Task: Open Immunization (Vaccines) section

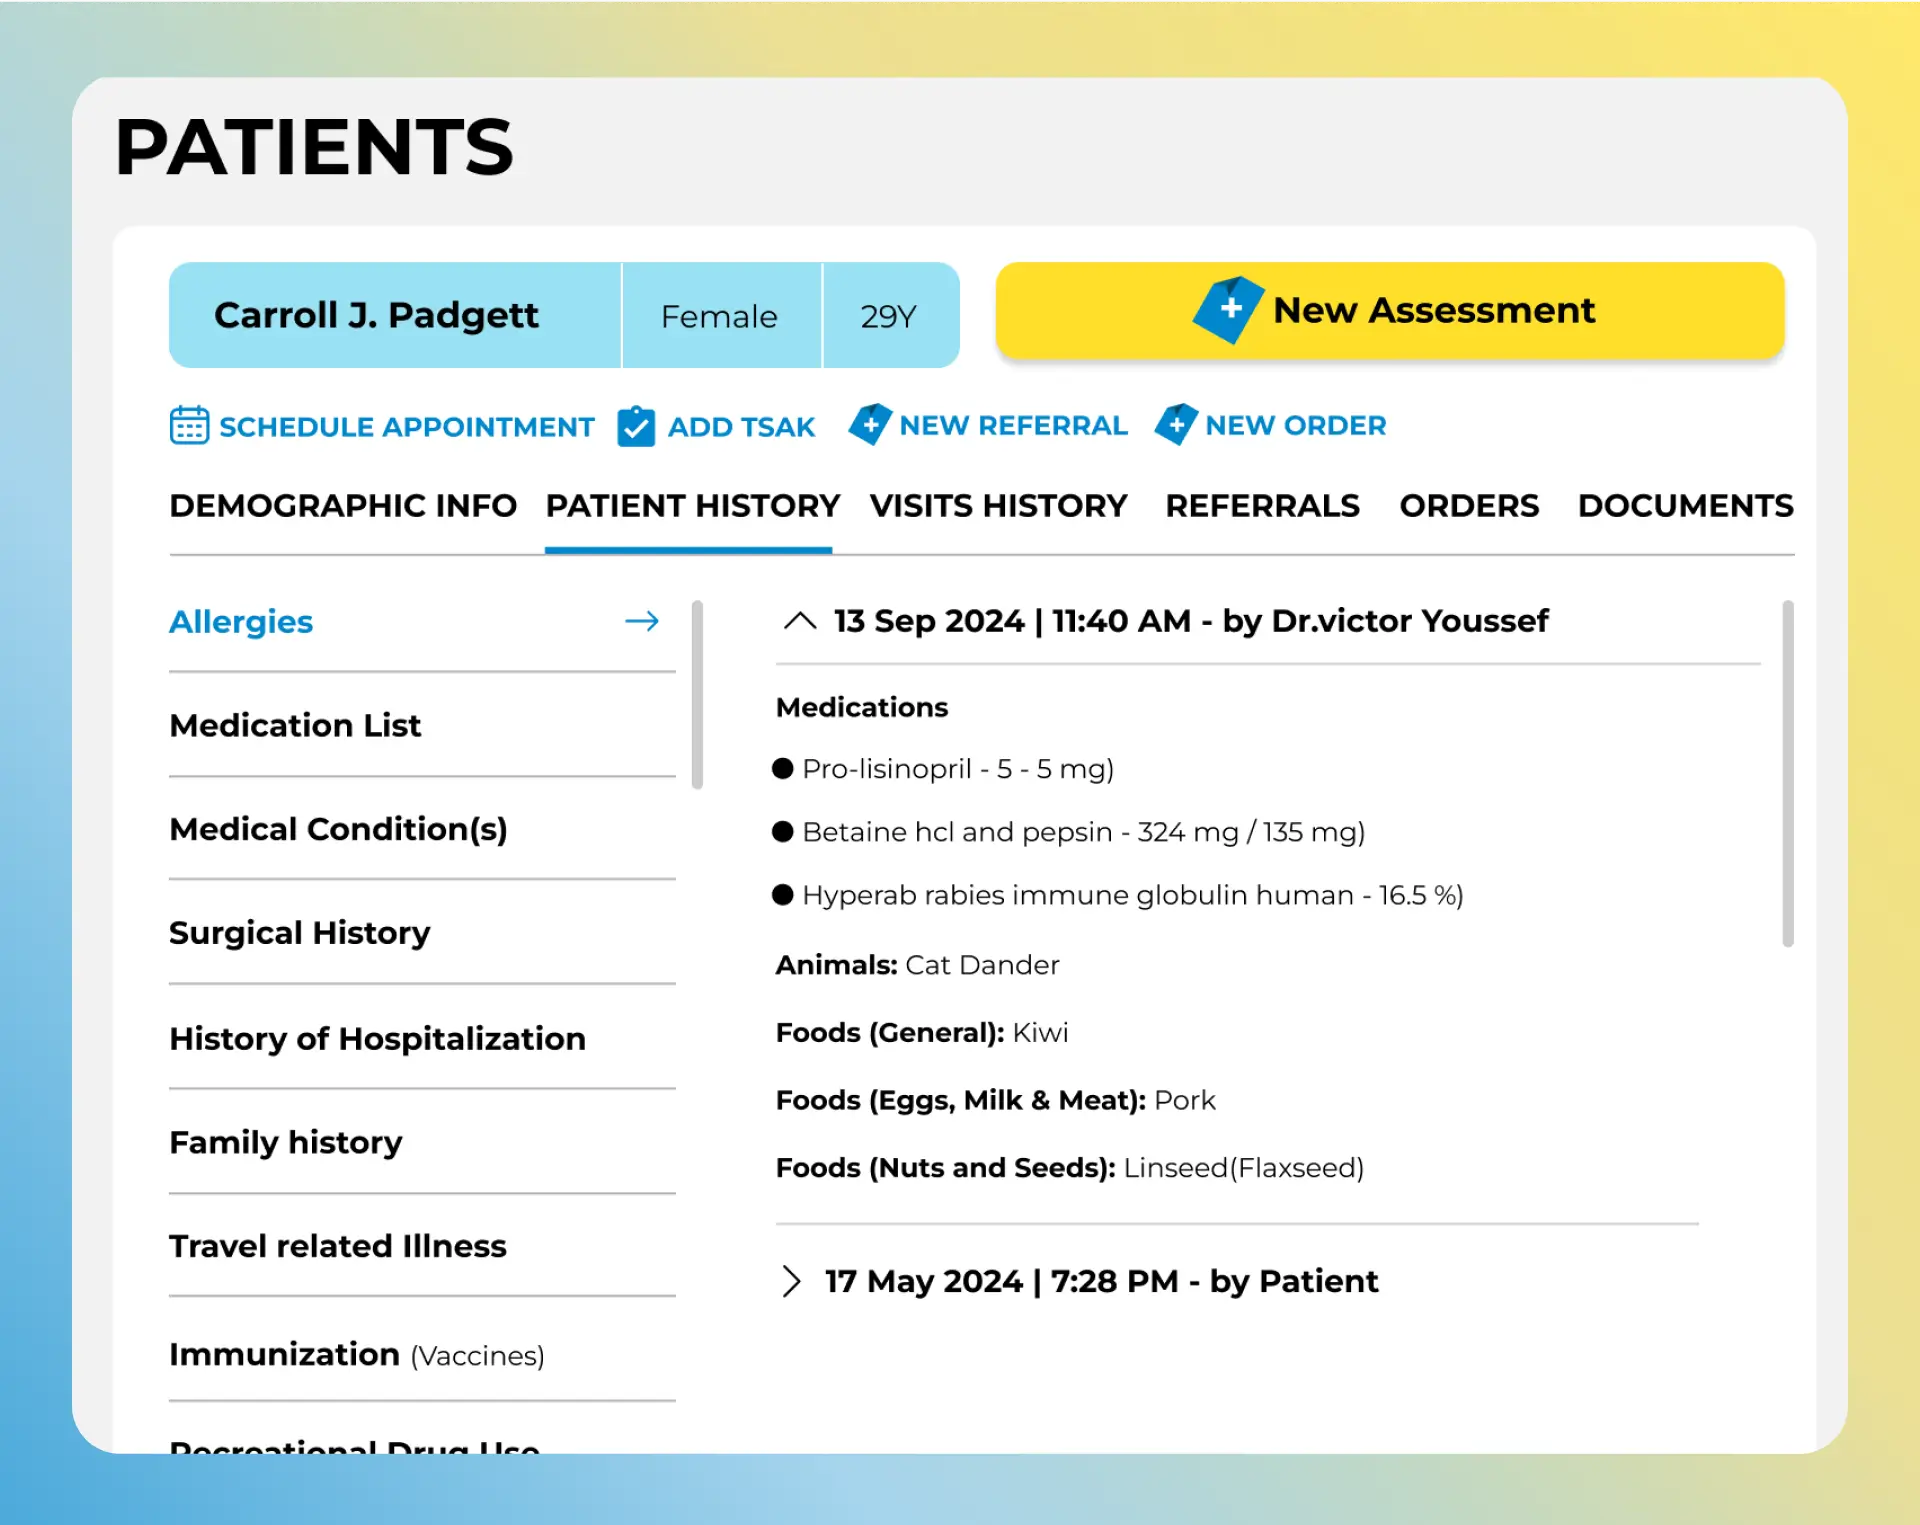Action: pyautogui.click(x=356, y=1355)
